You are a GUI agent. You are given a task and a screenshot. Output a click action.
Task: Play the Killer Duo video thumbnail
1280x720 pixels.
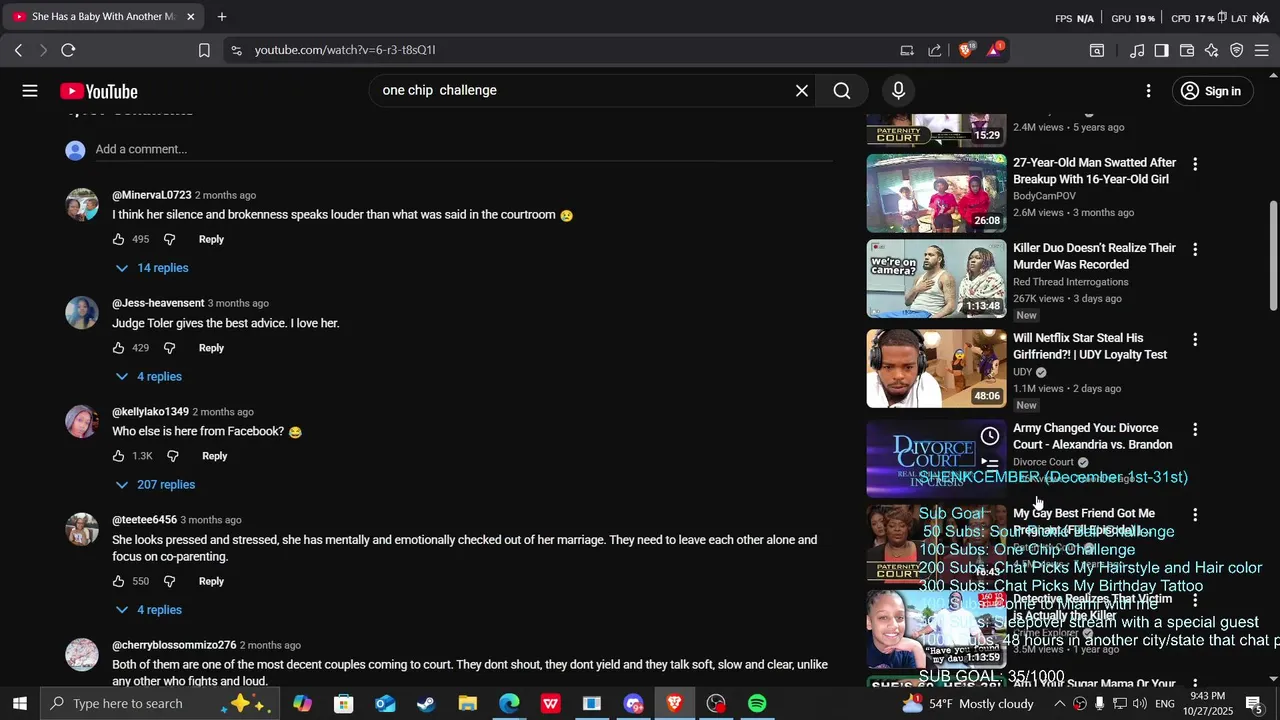coord(936,279)
